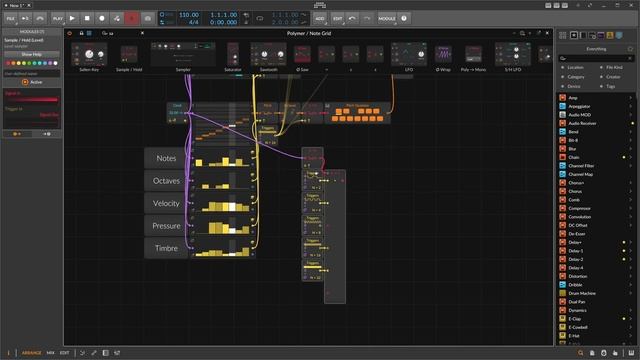Click the camera-shaped button in the transport bar
The height and width of the screenshot is (360, 640).
148,18
